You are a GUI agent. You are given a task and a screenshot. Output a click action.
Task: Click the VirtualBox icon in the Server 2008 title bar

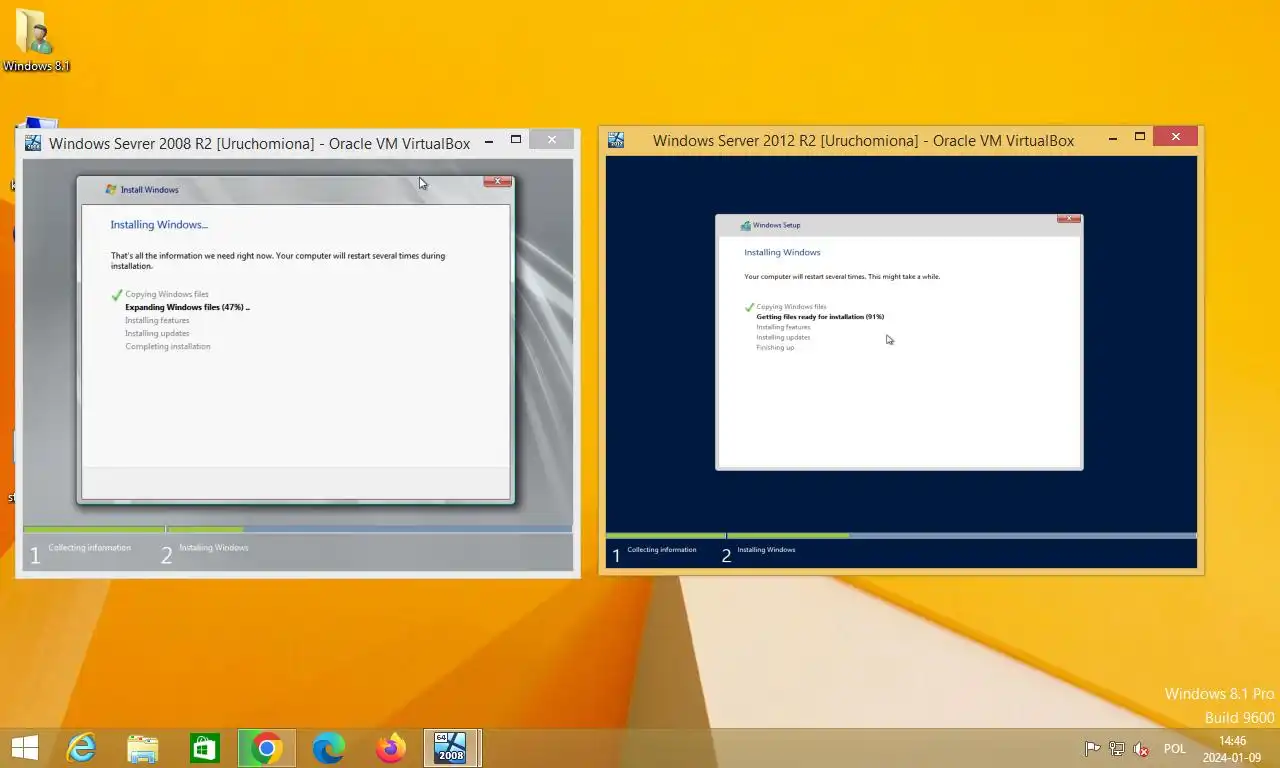pyautogui.click(x=33, y=142)
